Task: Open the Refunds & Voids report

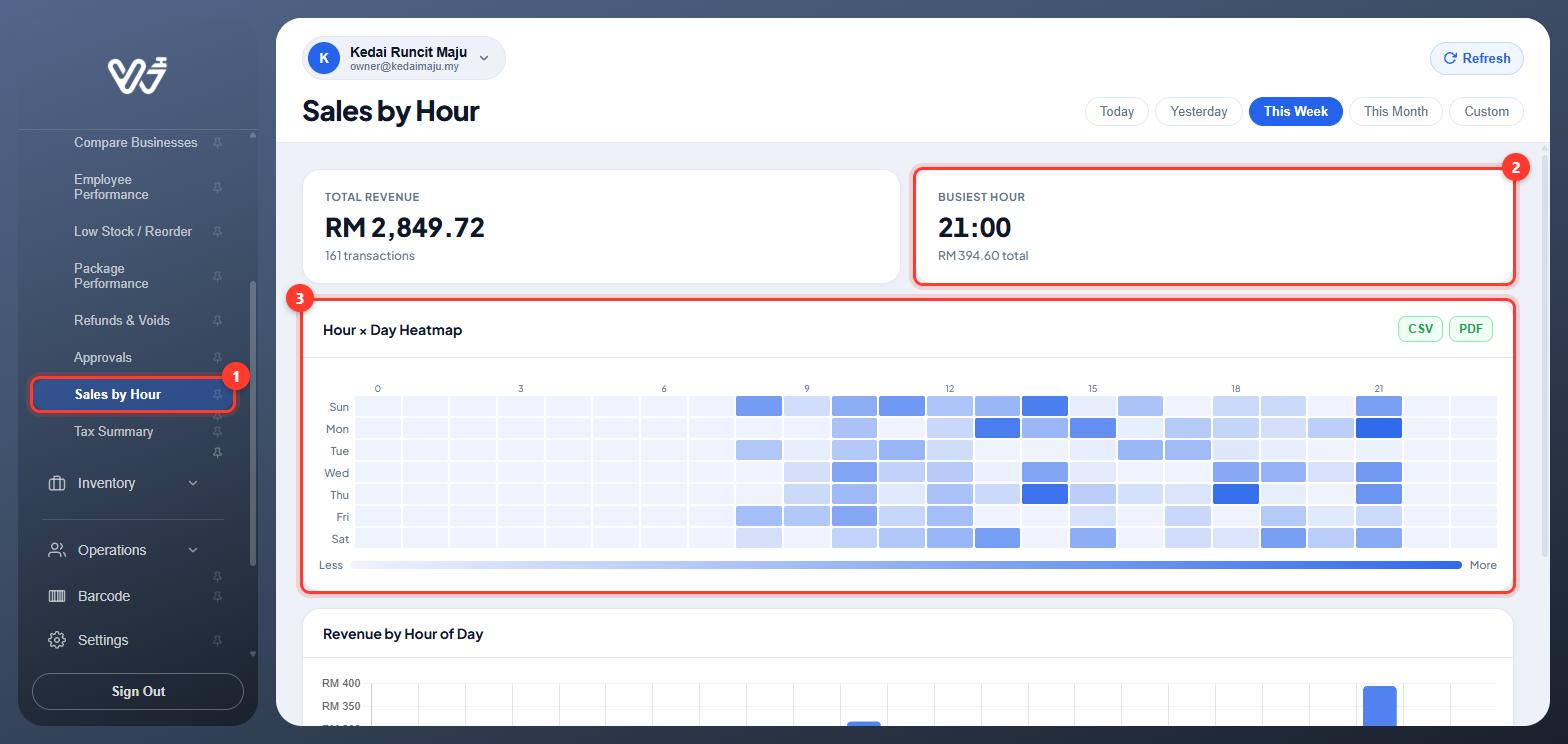Action: click(x=122, y=320)
